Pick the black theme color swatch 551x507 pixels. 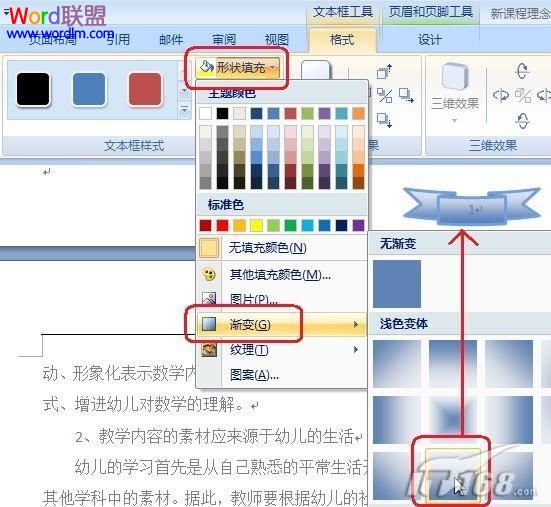pyautogui.click(x=222, y=113)
